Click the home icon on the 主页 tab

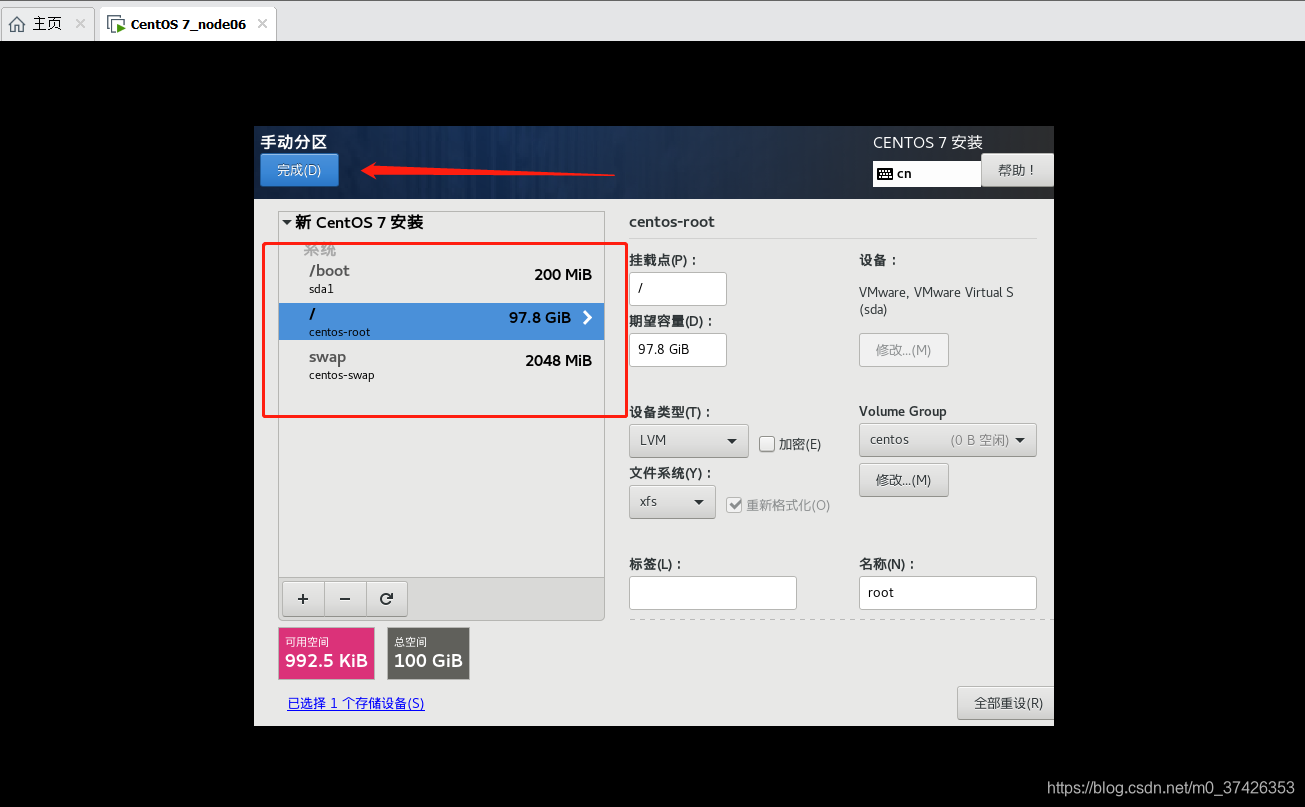click(17, 24)
